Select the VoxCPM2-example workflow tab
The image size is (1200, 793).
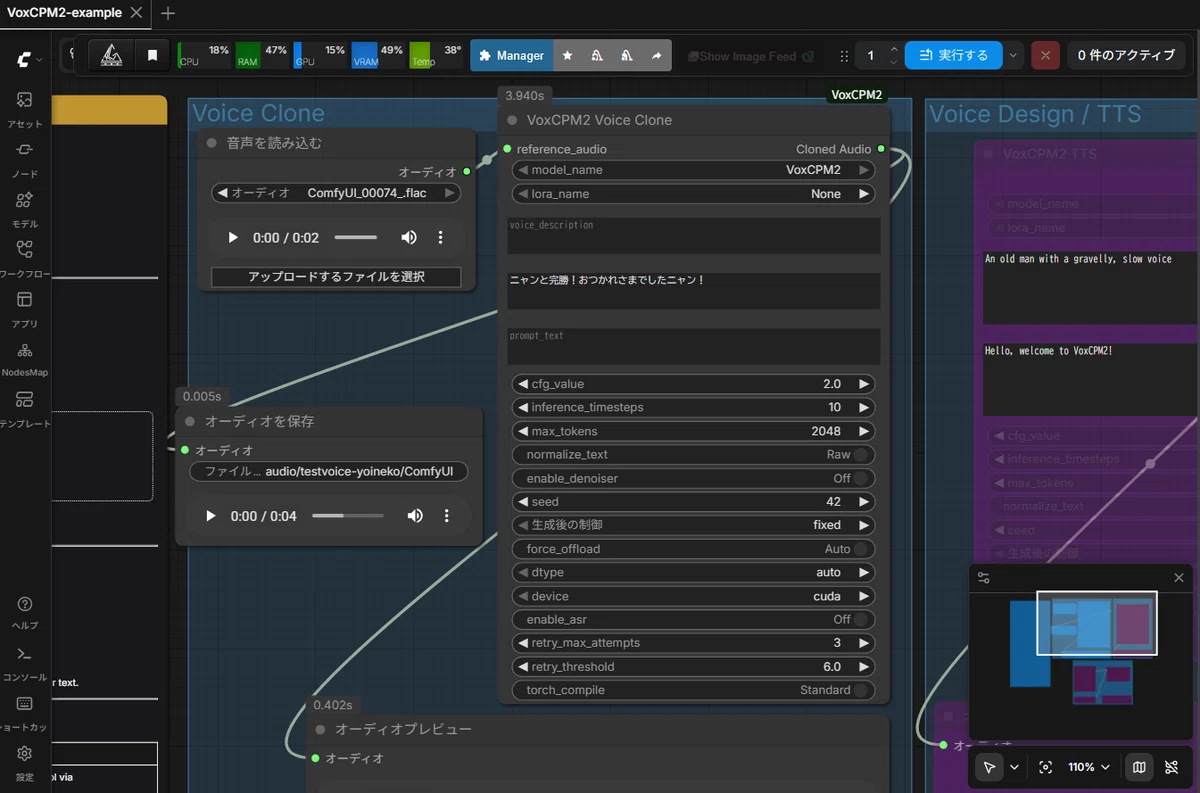tap(64, 13)
